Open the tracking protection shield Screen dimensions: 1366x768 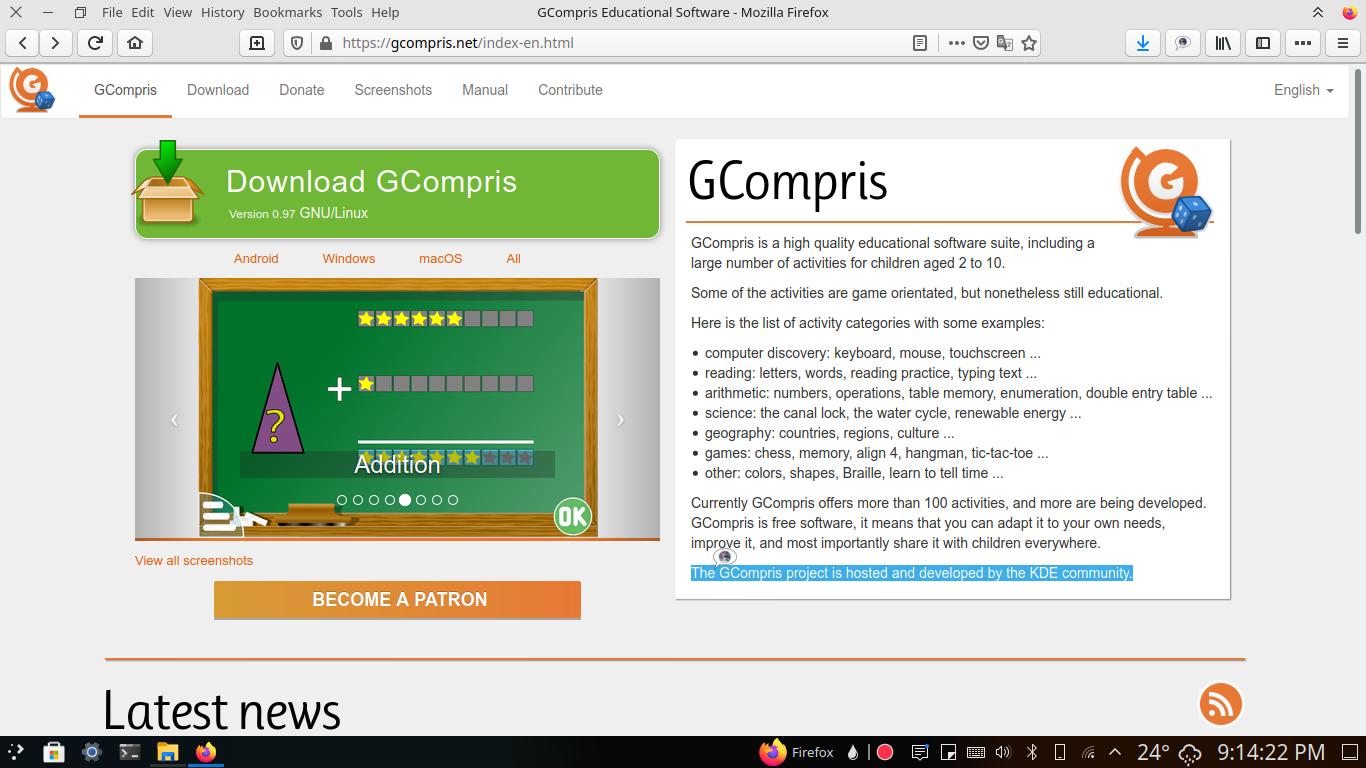297,43
